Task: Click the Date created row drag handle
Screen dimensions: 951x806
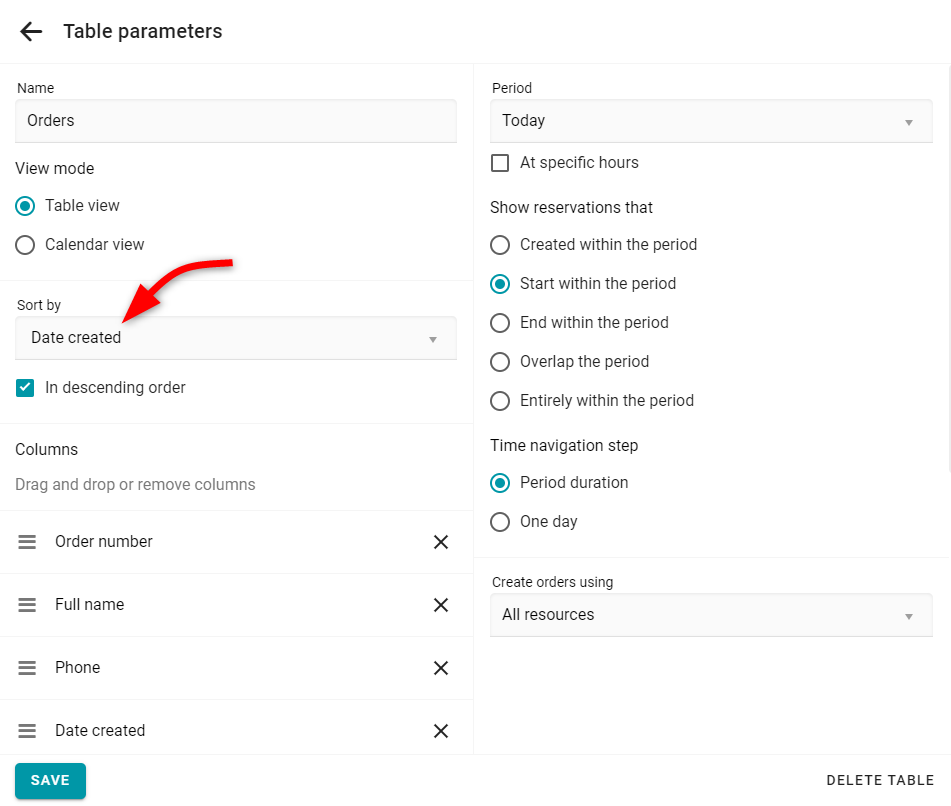Action: 27,731
